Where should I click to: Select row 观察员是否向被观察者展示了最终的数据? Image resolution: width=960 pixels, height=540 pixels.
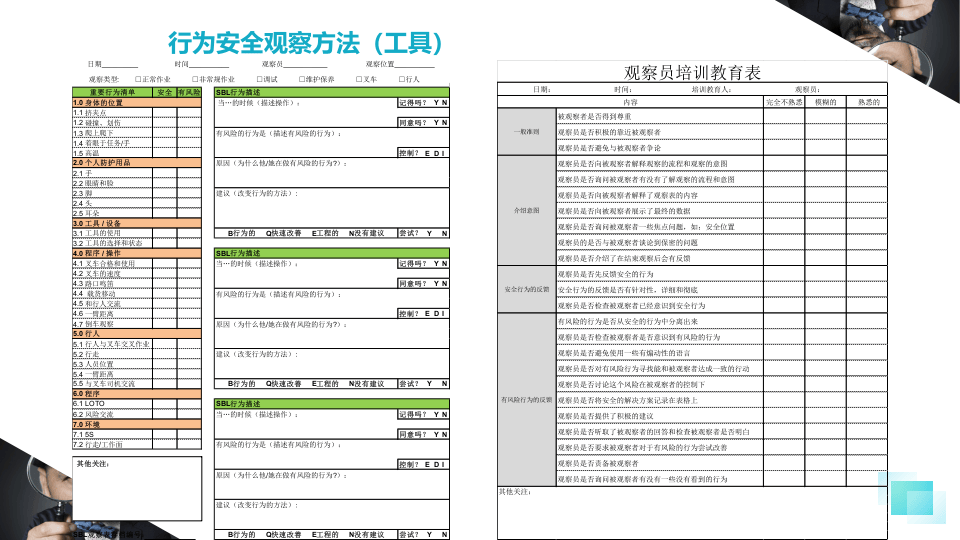[722, 211]
